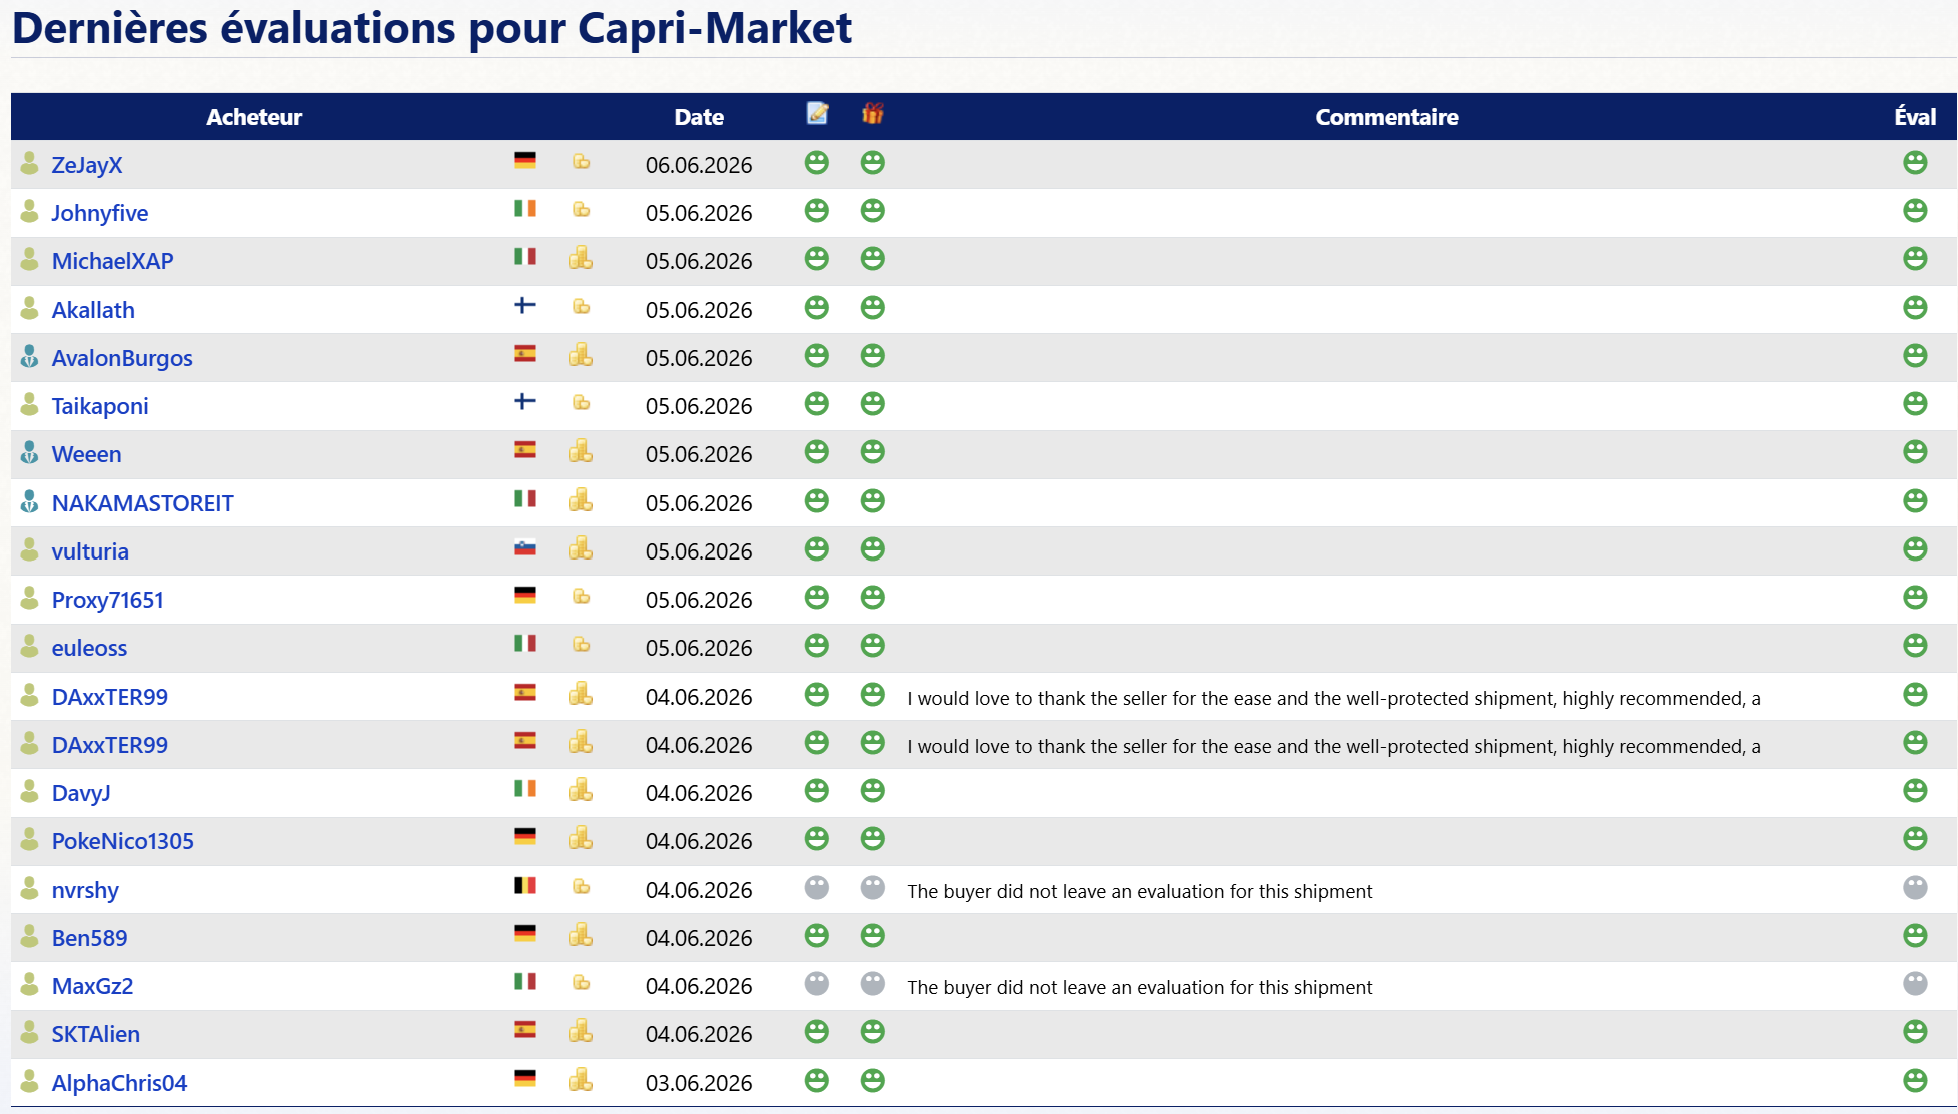Click the professional user icon beside AvalonBurgos
This screenshot has height=1114, width=1958.
point(30,356)
